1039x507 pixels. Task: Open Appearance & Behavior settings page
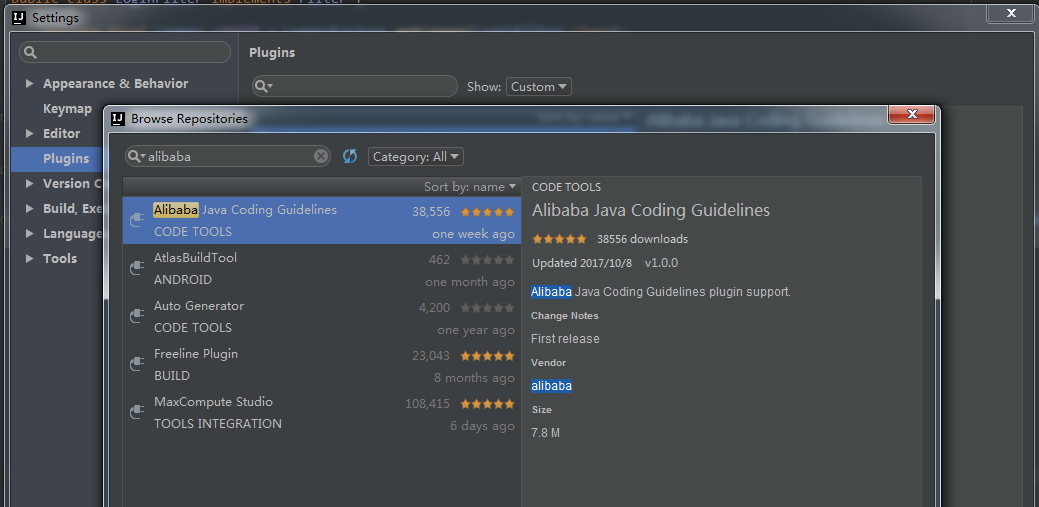[115, 84]
